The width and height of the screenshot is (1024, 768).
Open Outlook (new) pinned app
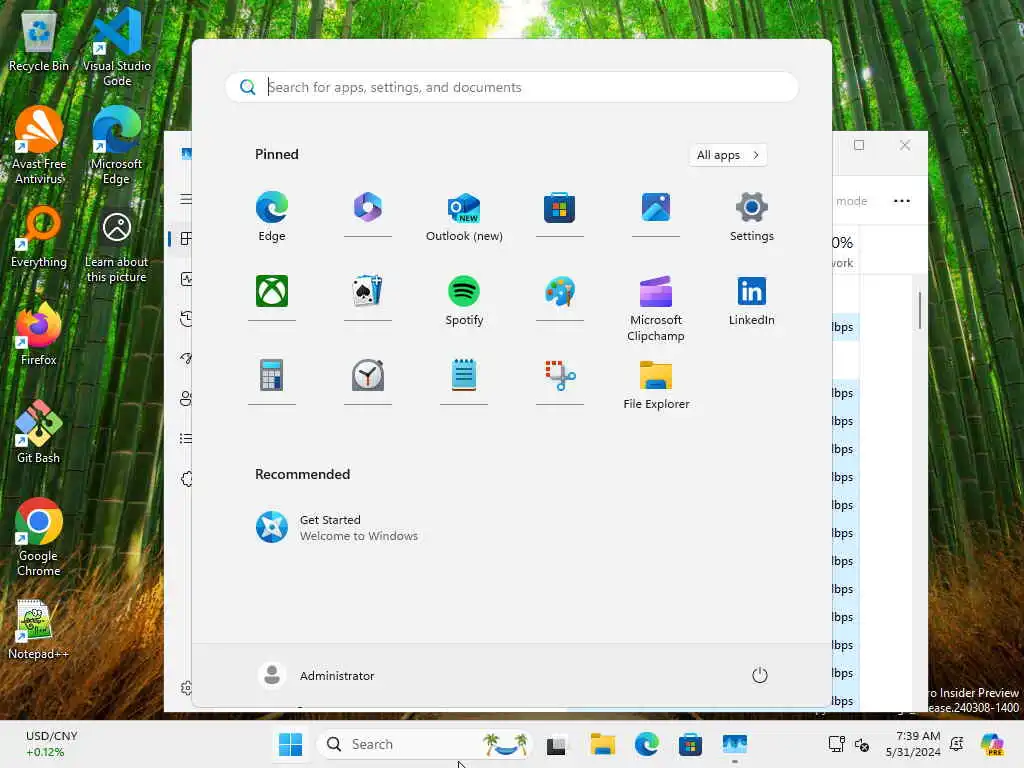[464, 216]
